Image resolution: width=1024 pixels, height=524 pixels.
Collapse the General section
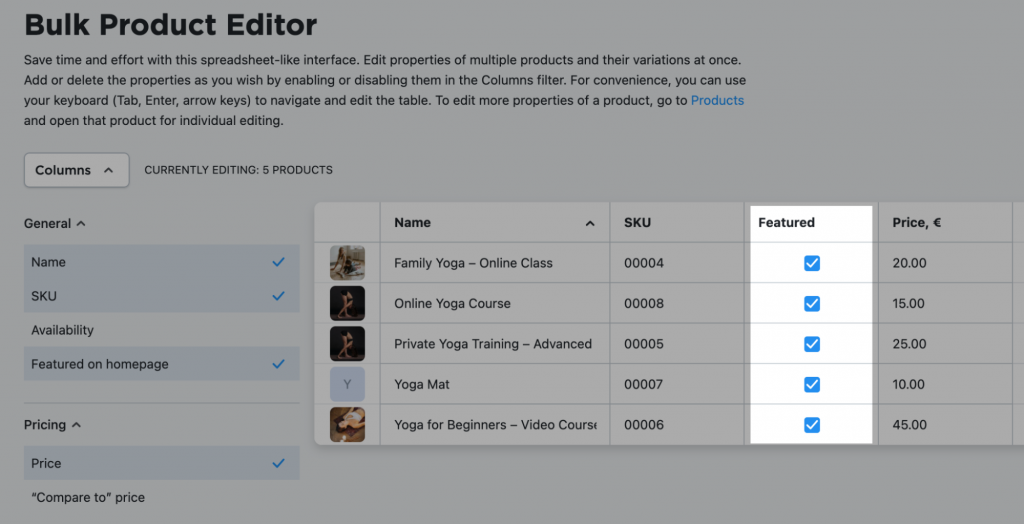click(55, 223)
